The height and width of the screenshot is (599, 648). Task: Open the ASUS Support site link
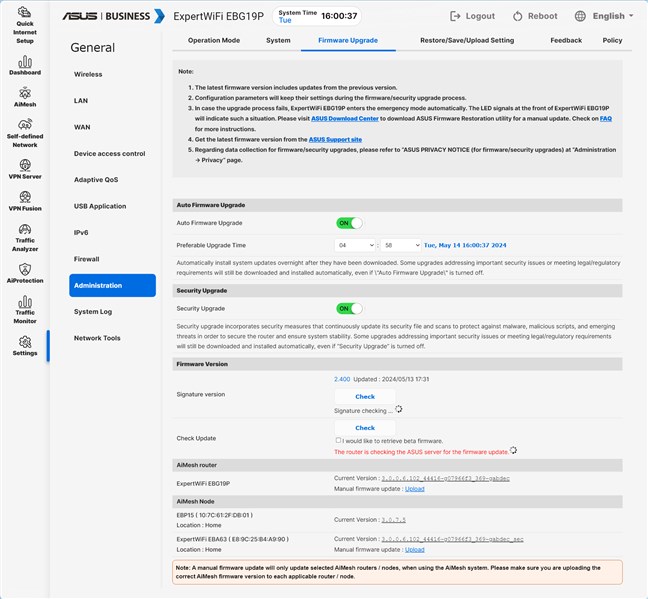(335, 140)
